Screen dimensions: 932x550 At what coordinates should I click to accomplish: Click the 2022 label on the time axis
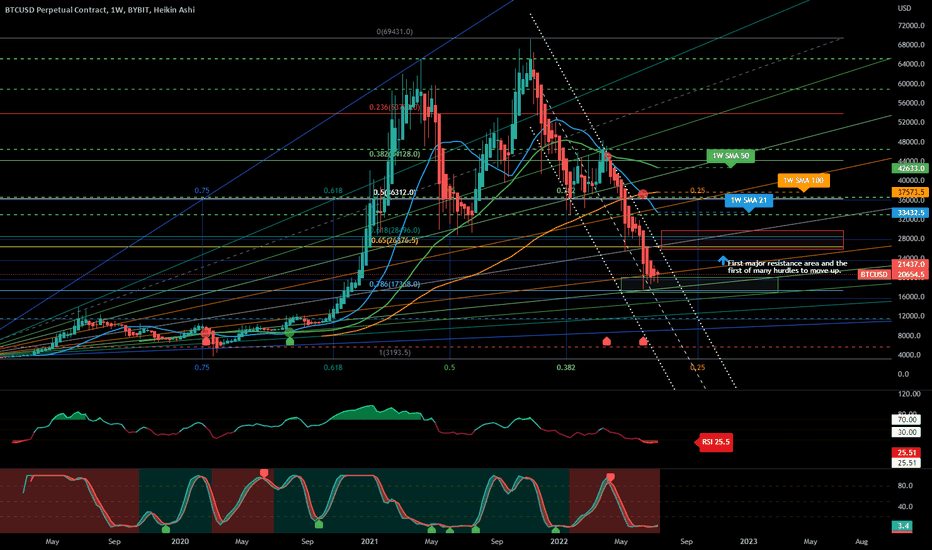pyautogui.click(x=559, y=542)
